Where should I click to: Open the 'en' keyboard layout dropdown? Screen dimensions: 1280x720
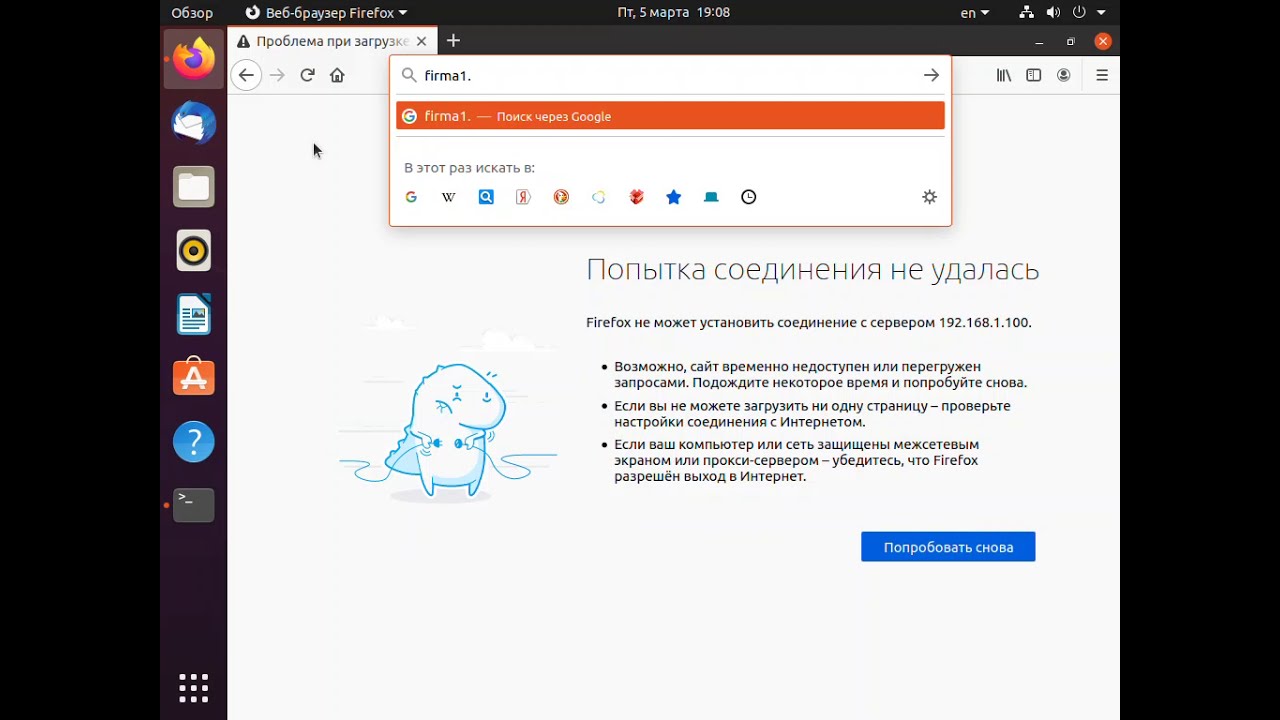coord(974,13)
